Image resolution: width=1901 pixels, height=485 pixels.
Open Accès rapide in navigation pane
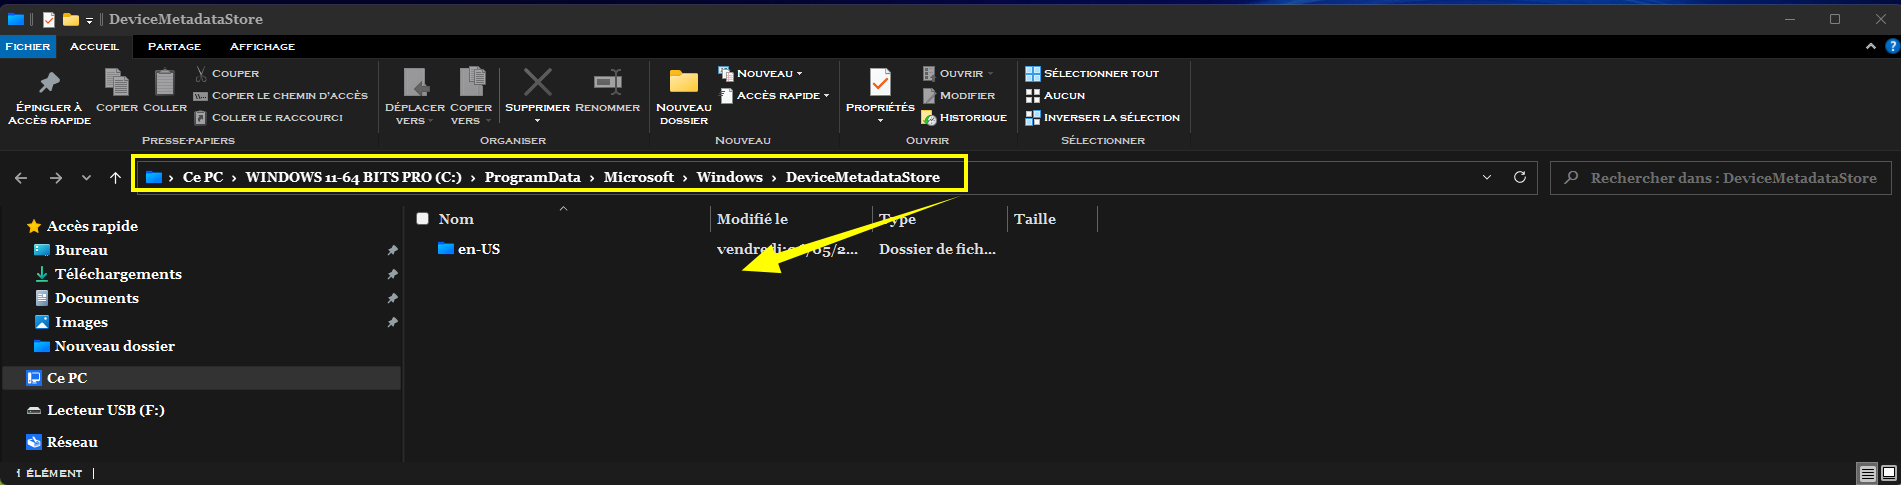click(x=92, y=226)
